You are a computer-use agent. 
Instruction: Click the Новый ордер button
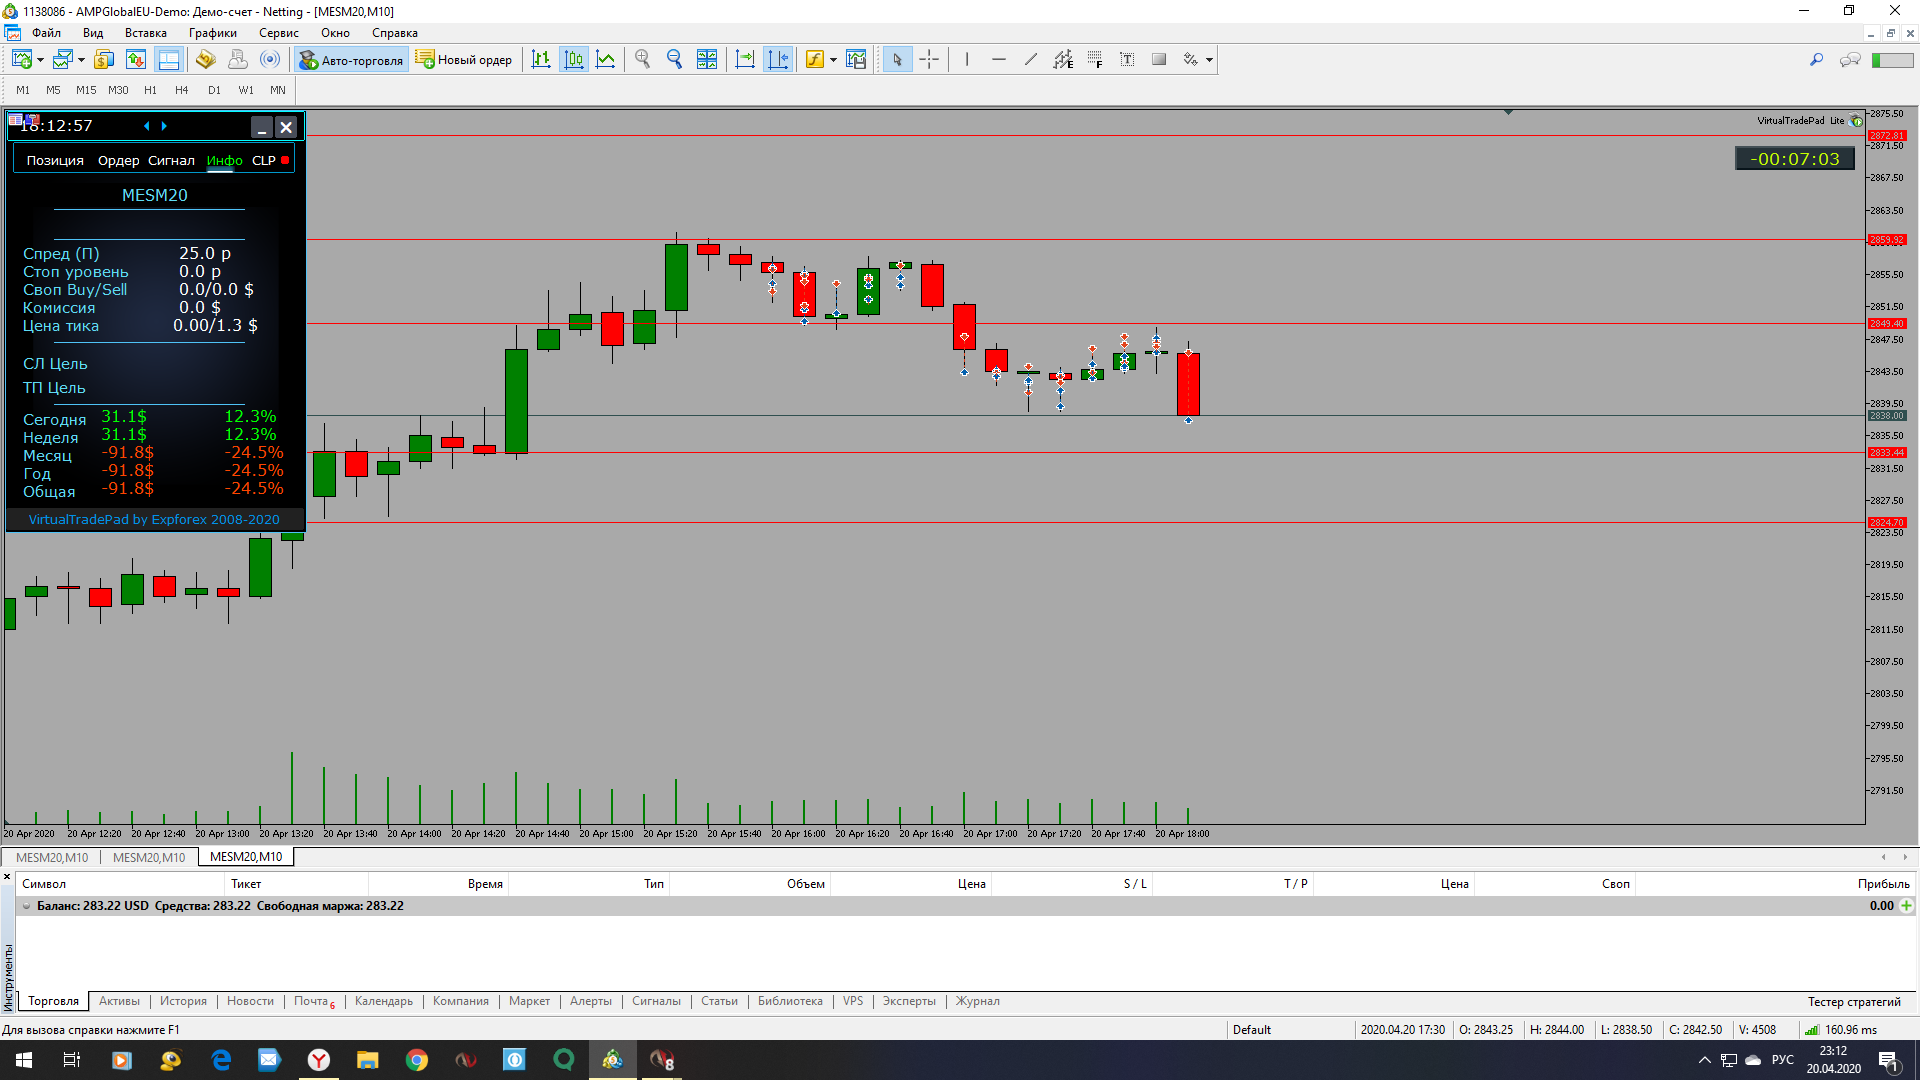[464, 60]
